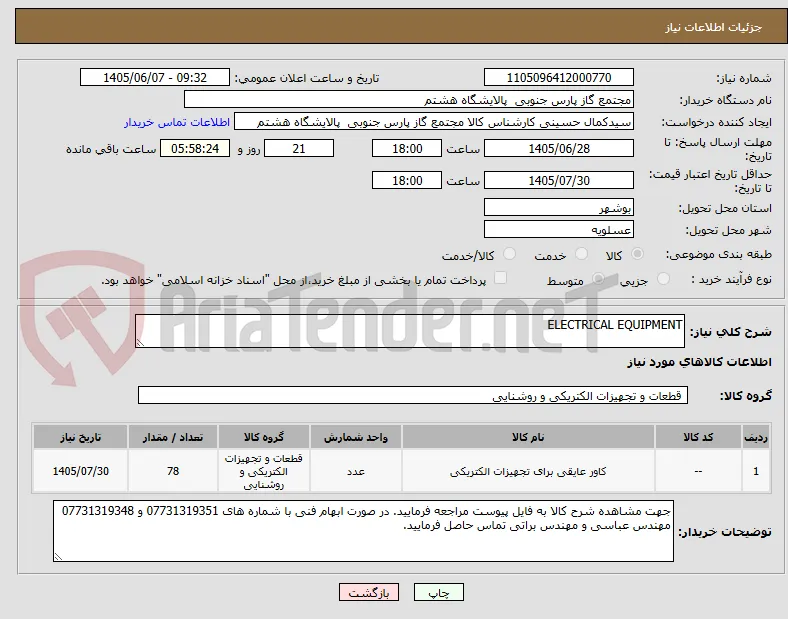Click the نام کالا column header
The image size is (788, 619).
click(x=528, y=437)
